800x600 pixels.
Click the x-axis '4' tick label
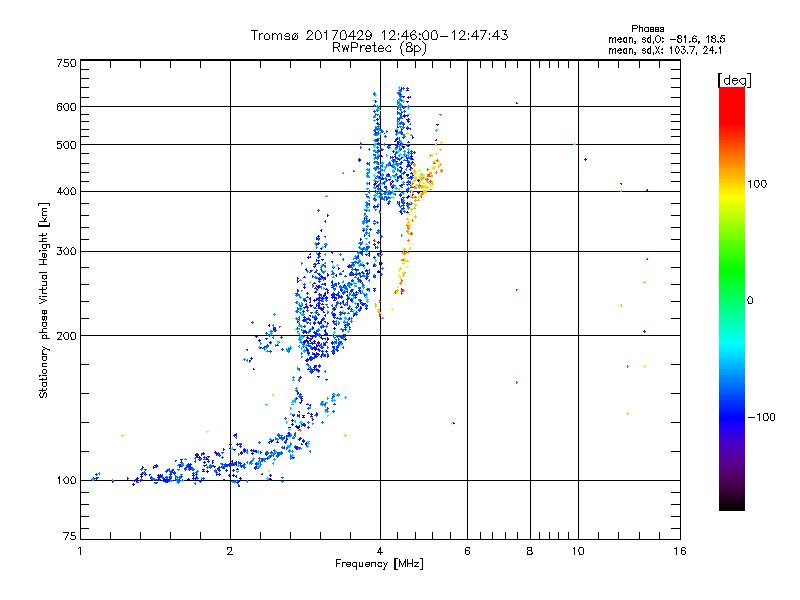pos(380,551)
